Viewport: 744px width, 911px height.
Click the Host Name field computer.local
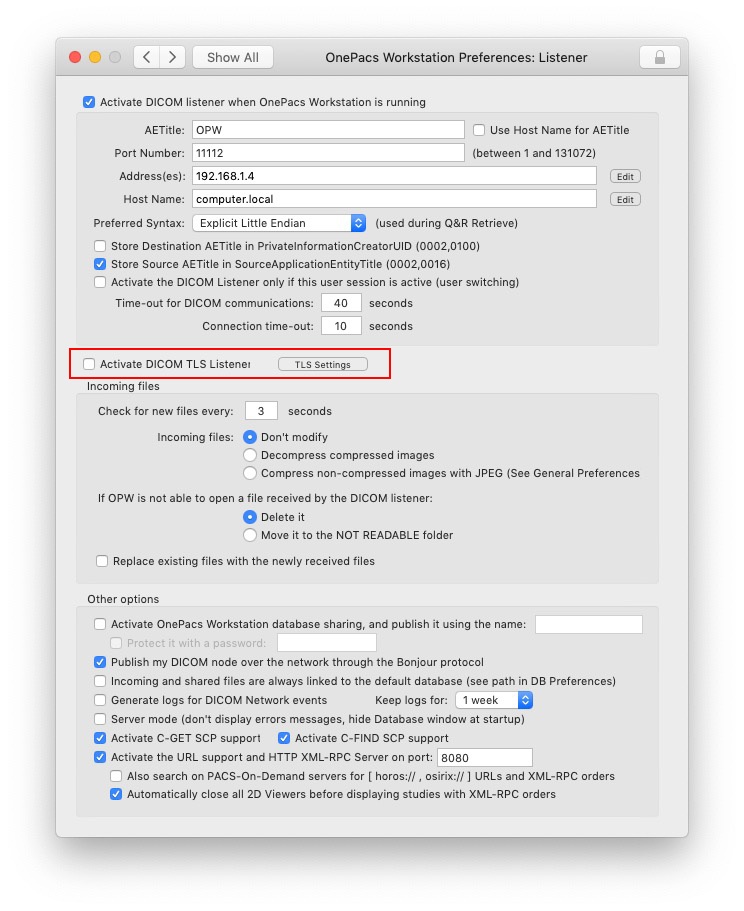click(394, 199)
